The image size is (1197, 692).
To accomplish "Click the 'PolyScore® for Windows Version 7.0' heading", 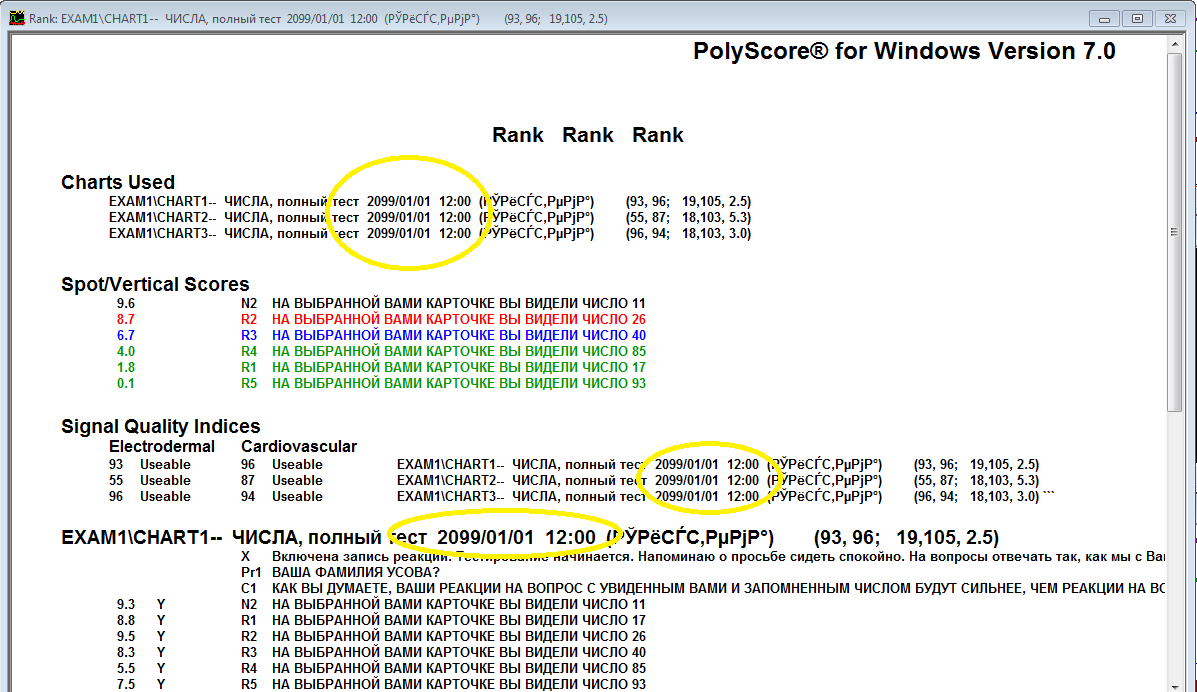I will tap(904, 51).
